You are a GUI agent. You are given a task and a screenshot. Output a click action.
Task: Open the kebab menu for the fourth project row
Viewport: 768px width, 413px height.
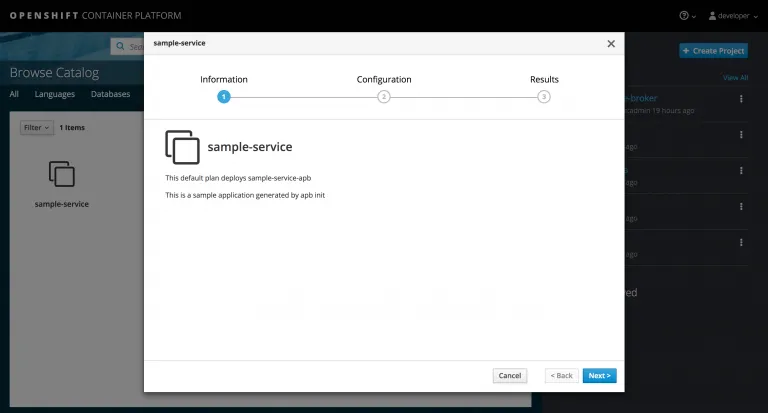pos(741,207)
